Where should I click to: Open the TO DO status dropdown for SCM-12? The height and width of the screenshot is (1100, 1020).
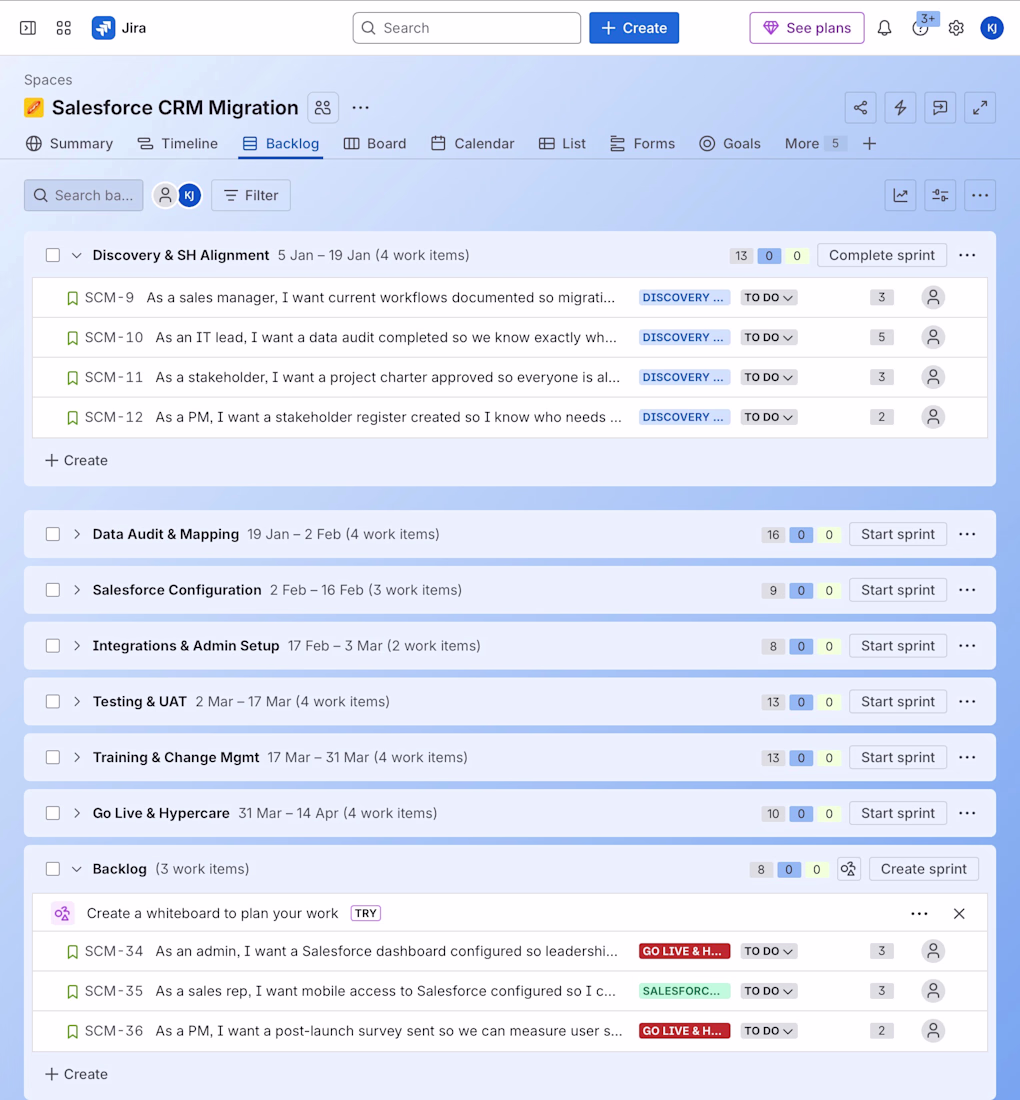coord(769,417)
